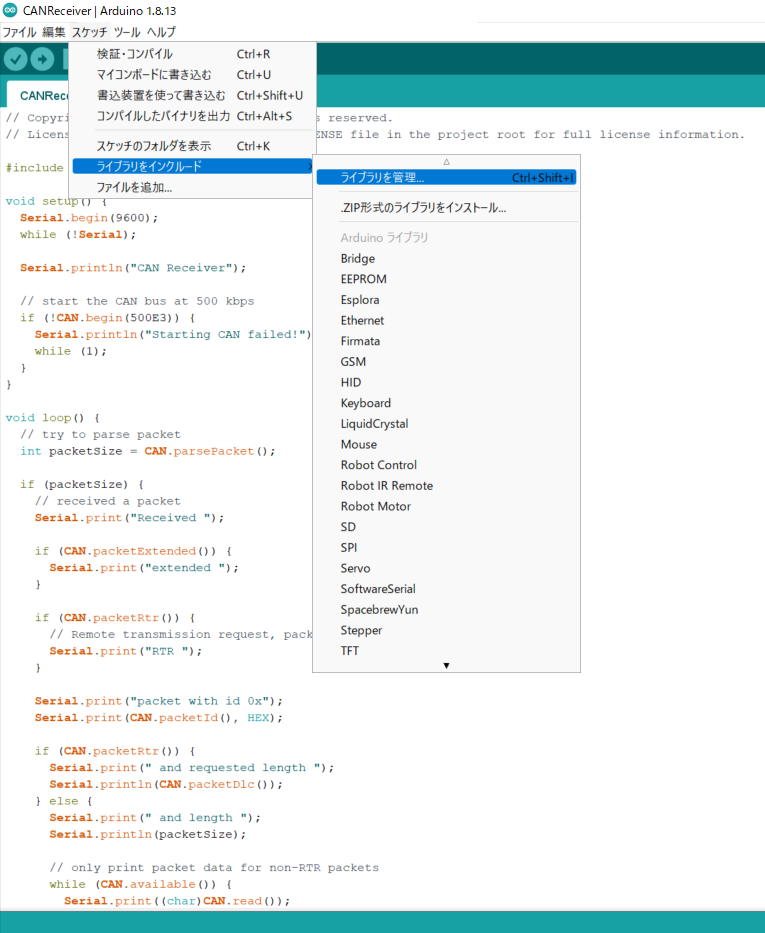Click the submenu scroll-up triangle
This screenshot has height=933, width=765.
[446, 162]
